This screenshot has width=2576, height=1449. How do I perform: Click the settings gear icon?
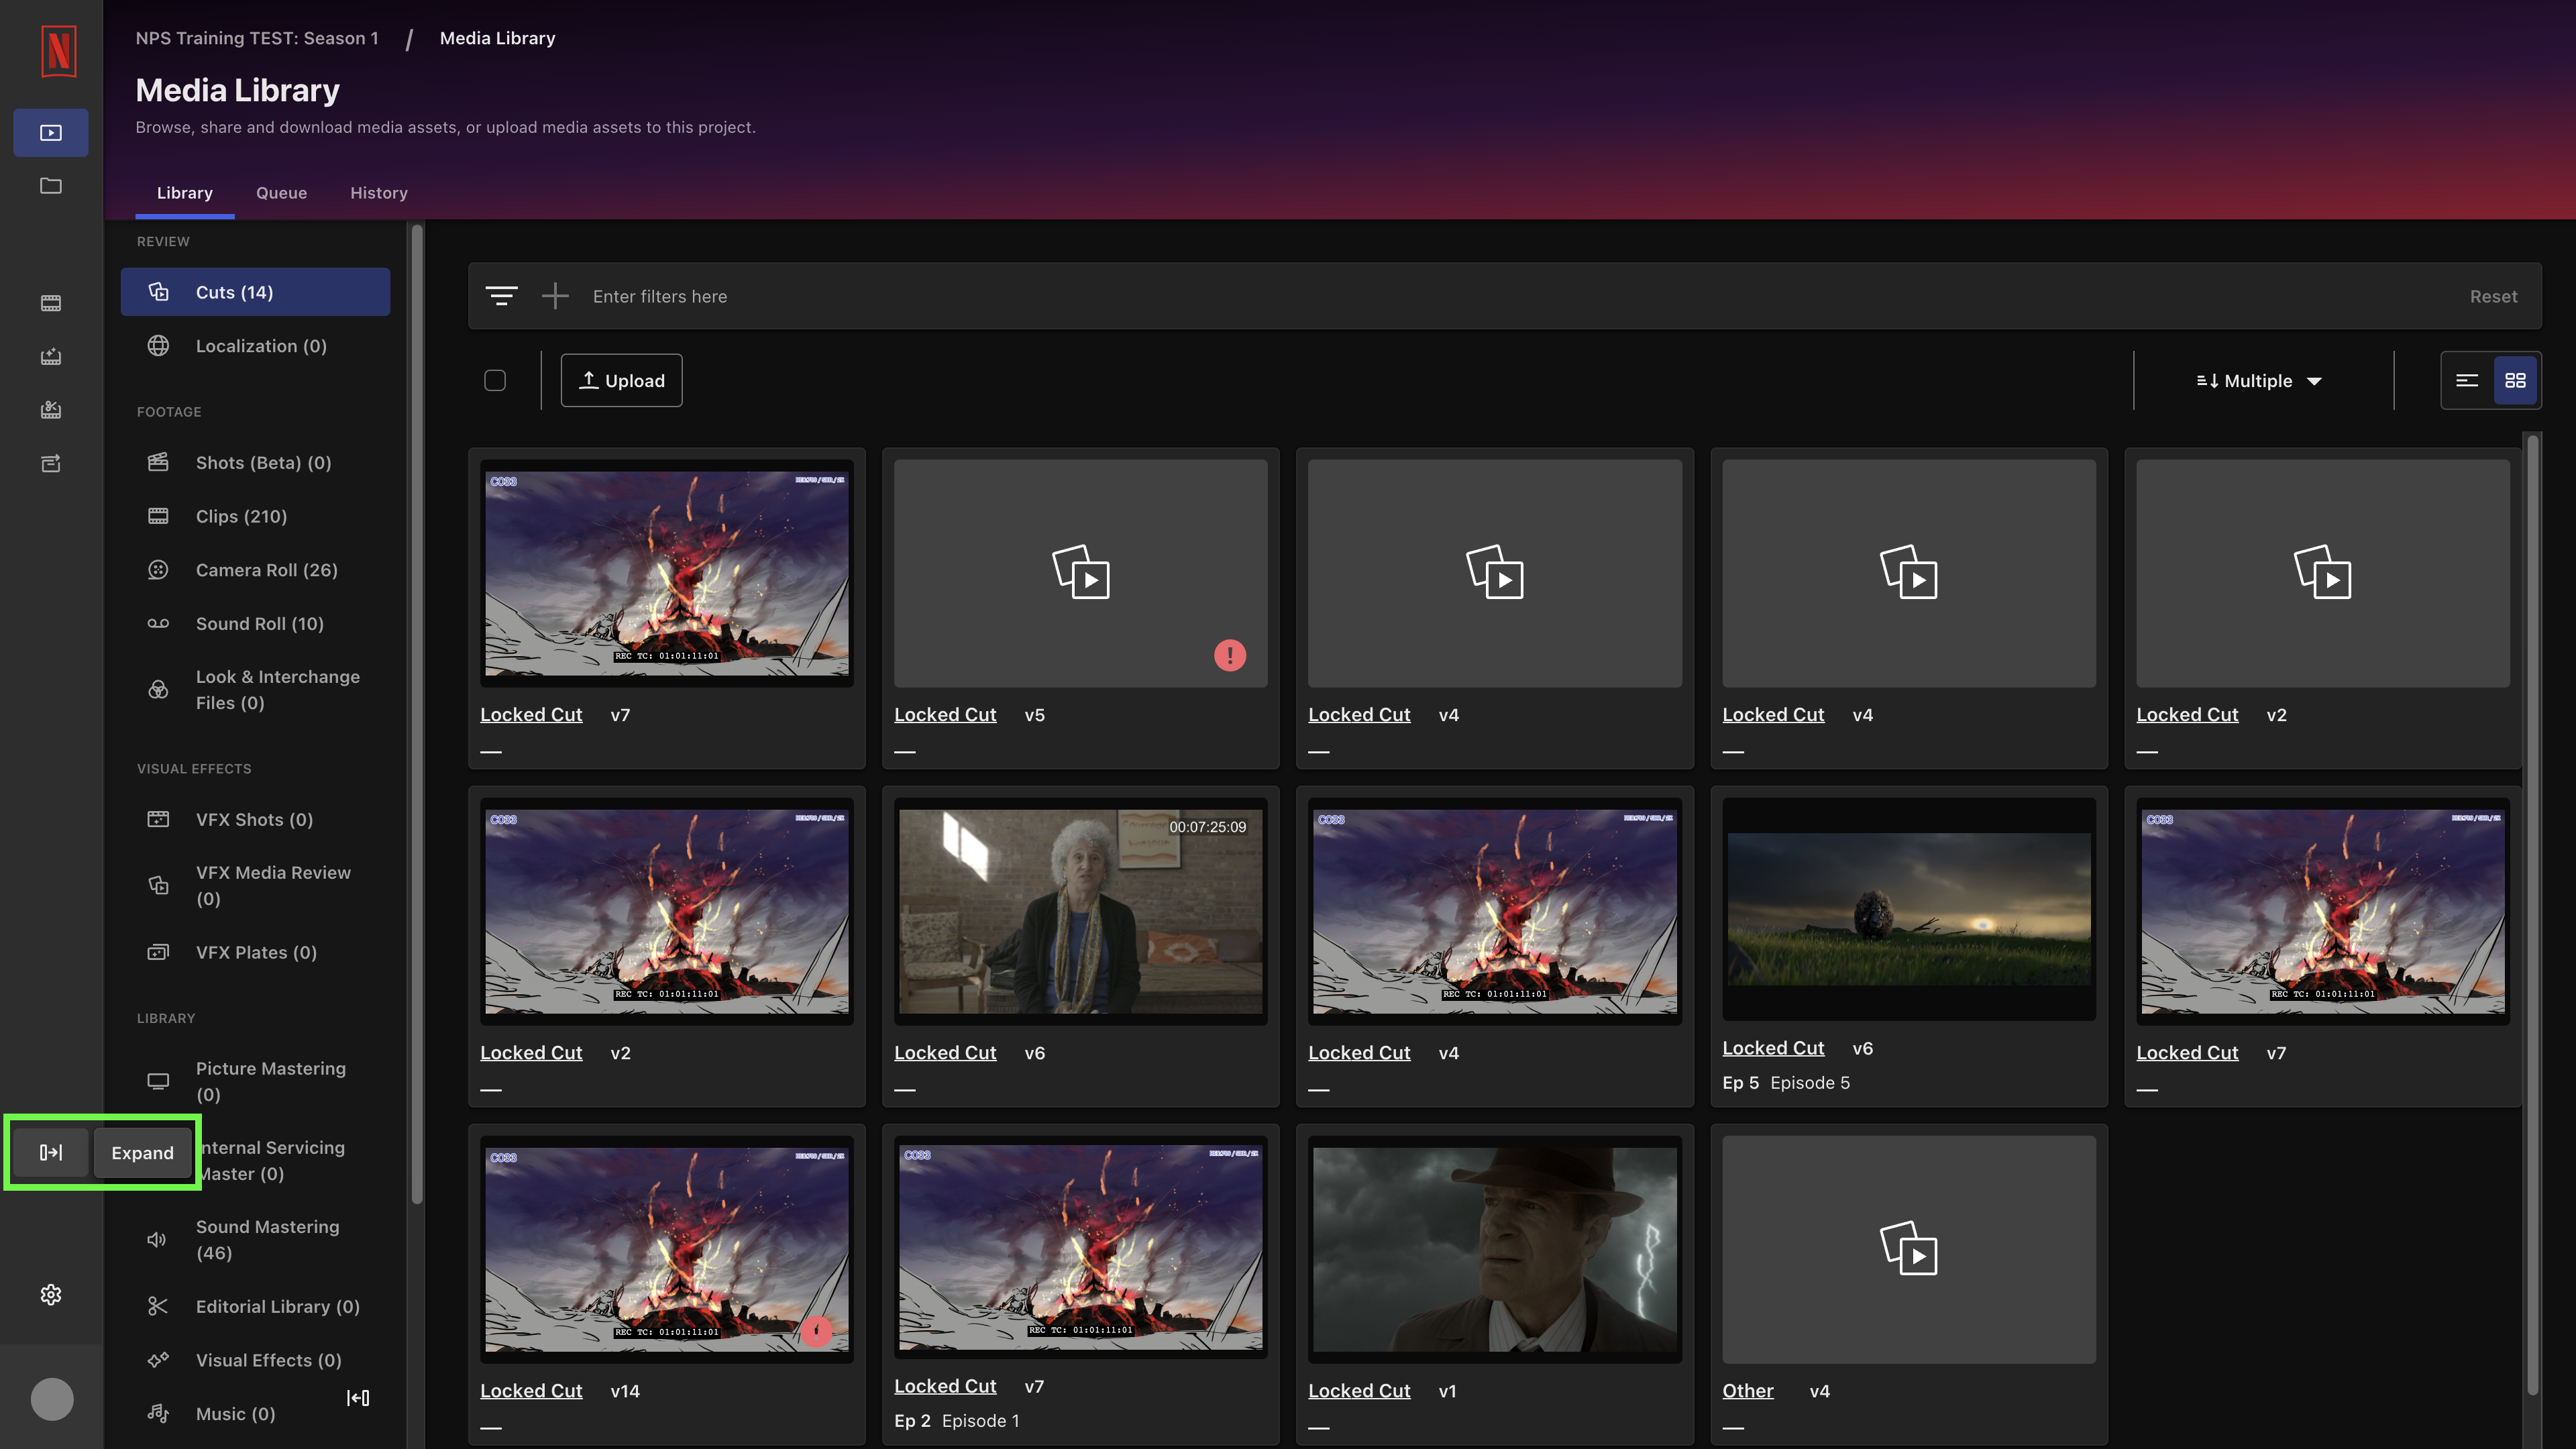[x=51, y=1295]
